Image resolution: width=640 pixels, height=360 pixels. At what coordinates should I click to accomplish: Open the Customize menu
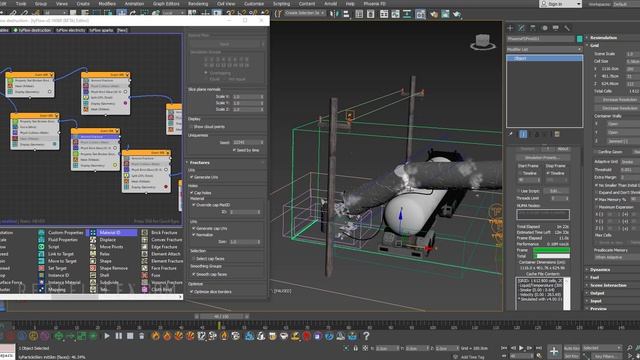click(x=254, y=4)
